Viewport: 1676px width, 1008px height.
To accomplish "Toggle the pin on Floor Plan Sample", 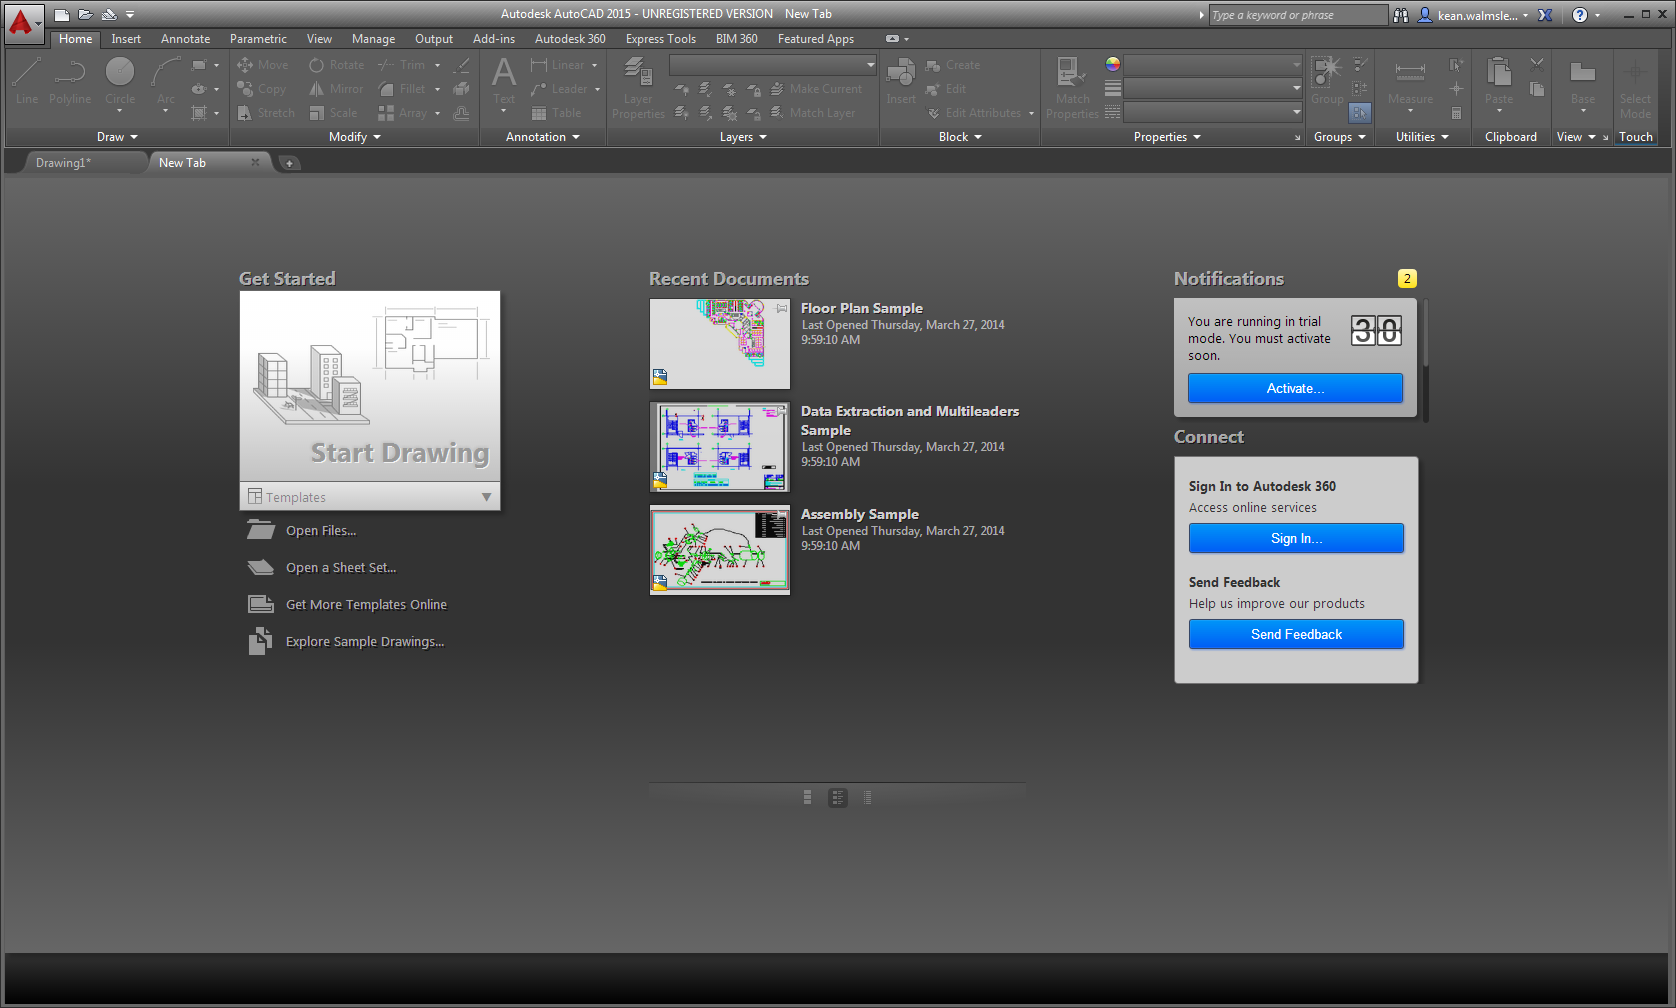I will 781,308.
